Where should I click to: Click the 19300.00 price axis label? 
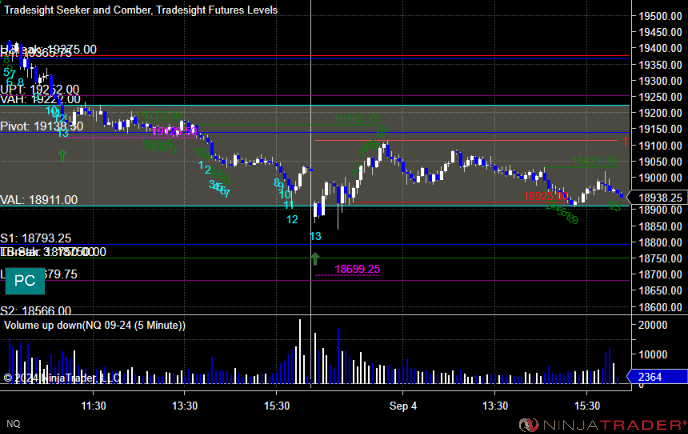(660, 81)
